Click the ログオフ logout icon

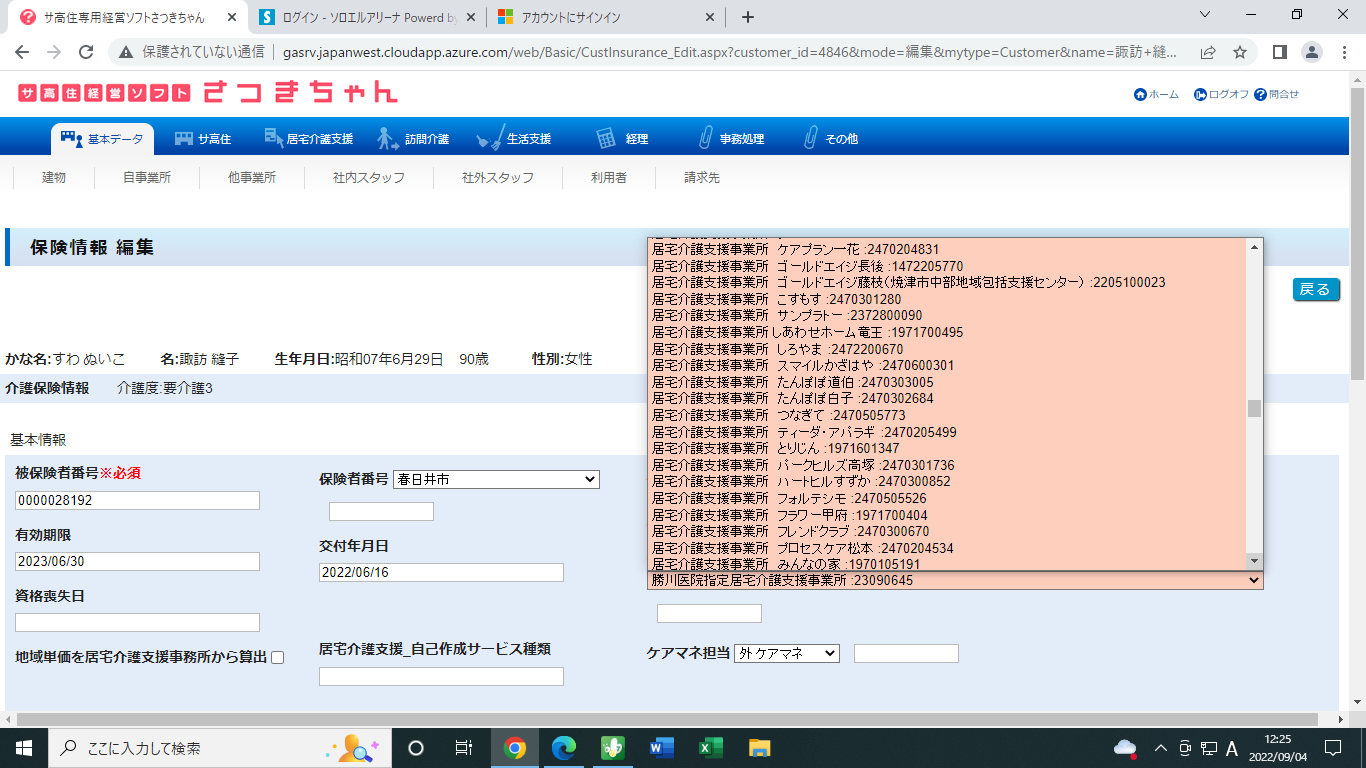coord(1200,94)
